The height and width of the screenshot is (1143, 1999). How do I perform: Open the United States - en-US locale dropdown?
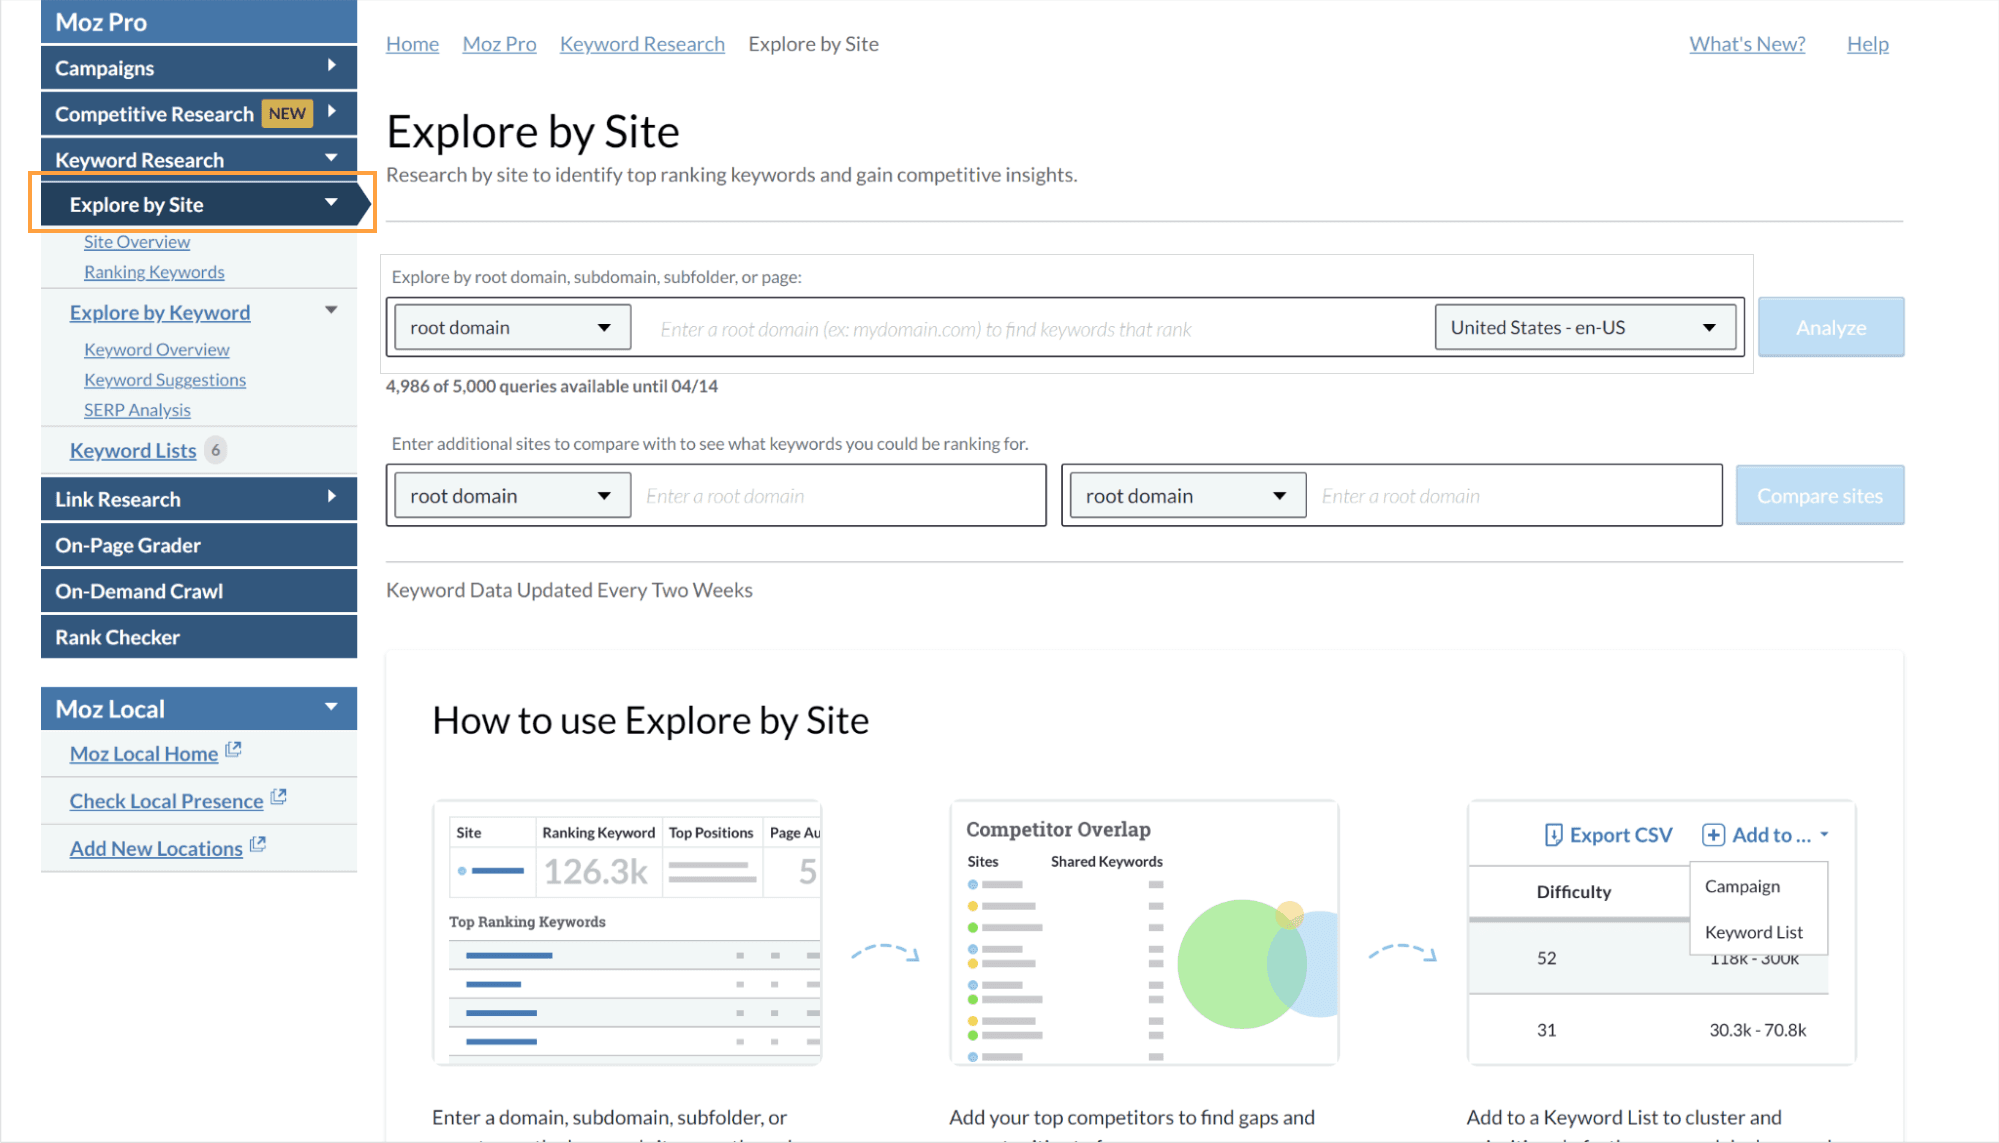[x=1585, y=327]
